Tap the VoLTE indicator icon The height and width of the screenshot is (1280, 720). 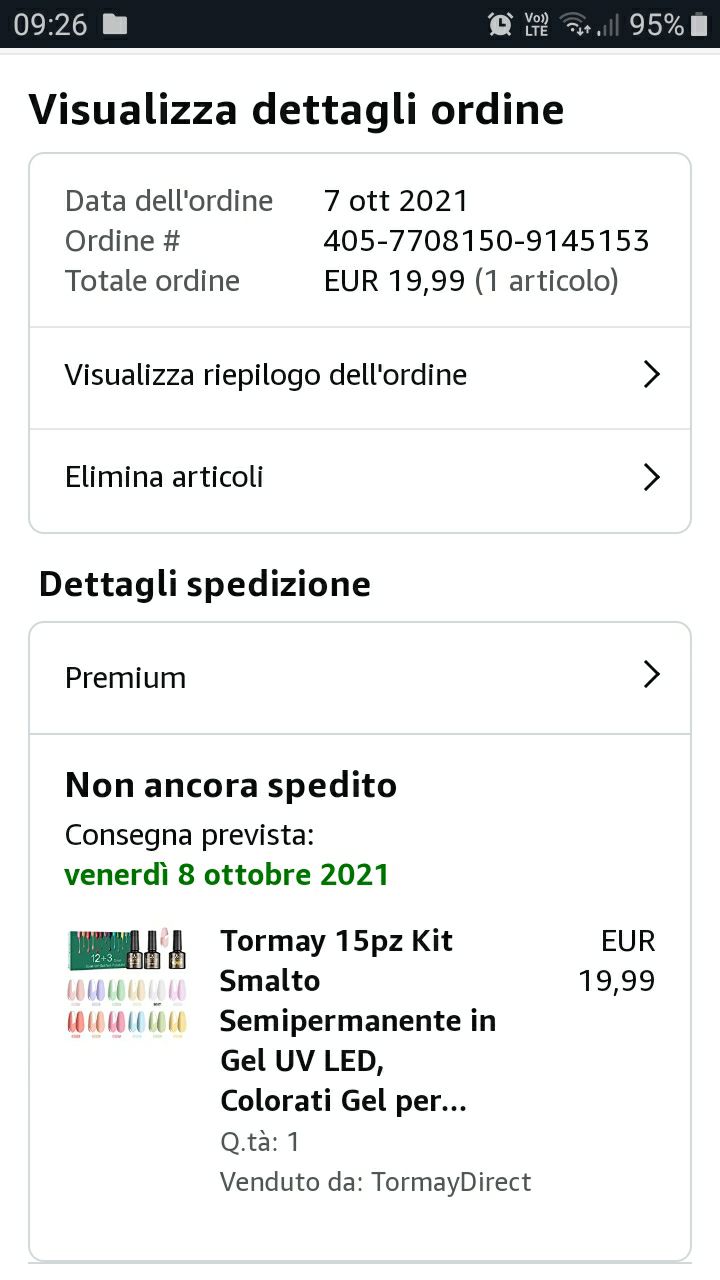(x=537, y=24)
